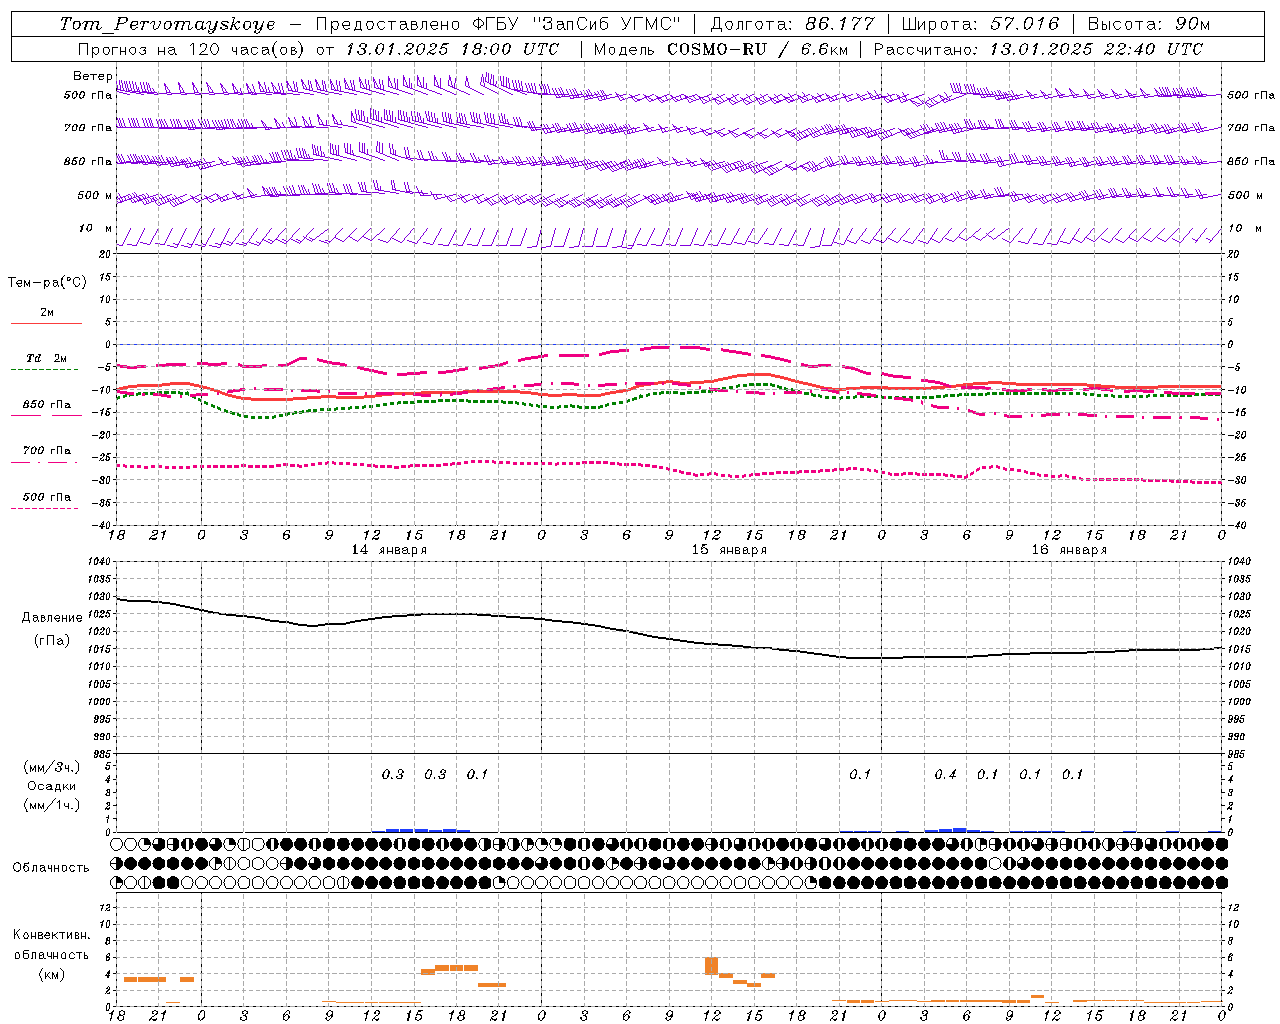Click the Облачность cloud cover label
Image resolution: width=1280 pixels, height=1024 pixels.
pos(51,867)
